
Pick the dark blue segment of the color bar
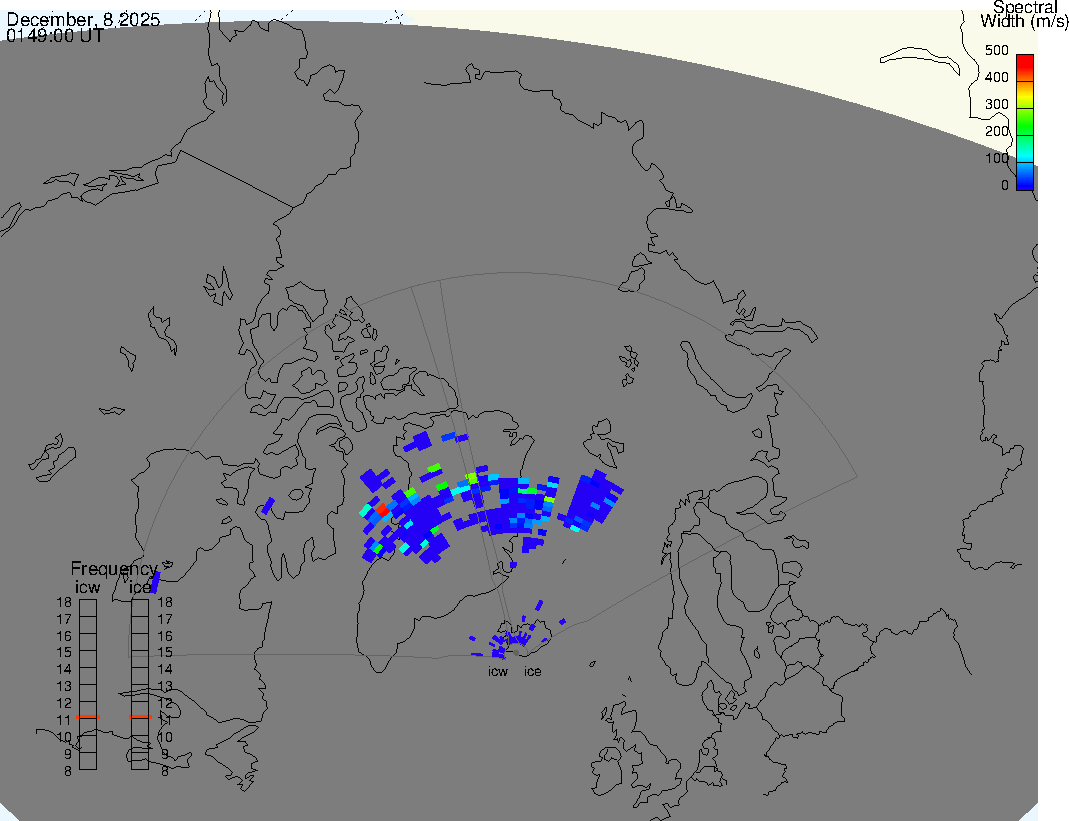pos(1025,177)
